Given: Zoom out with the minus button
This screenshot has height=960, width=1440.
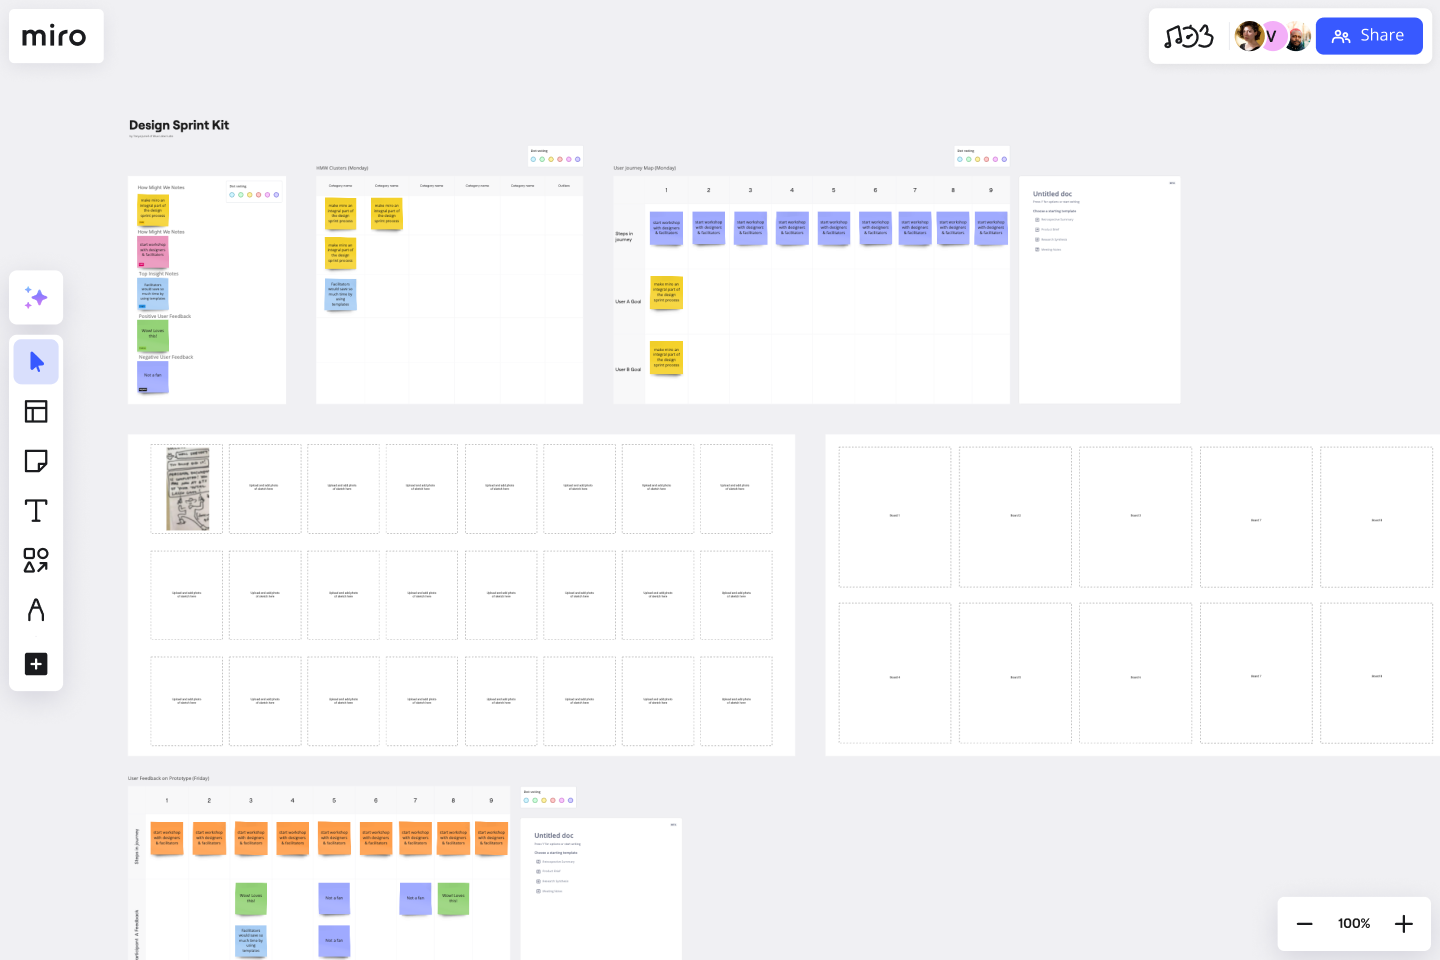Looking at the screenshot, I should 1304,923.
